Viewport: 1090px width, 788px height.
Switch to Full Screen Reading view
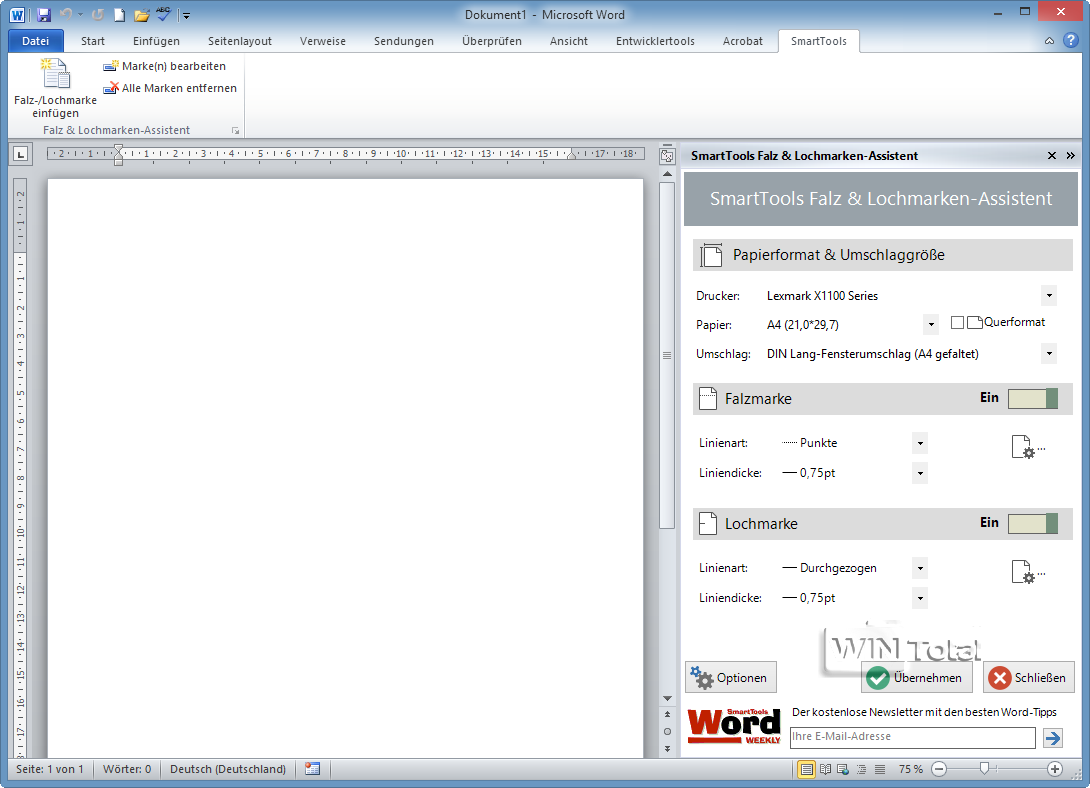[x=825, y=769]
